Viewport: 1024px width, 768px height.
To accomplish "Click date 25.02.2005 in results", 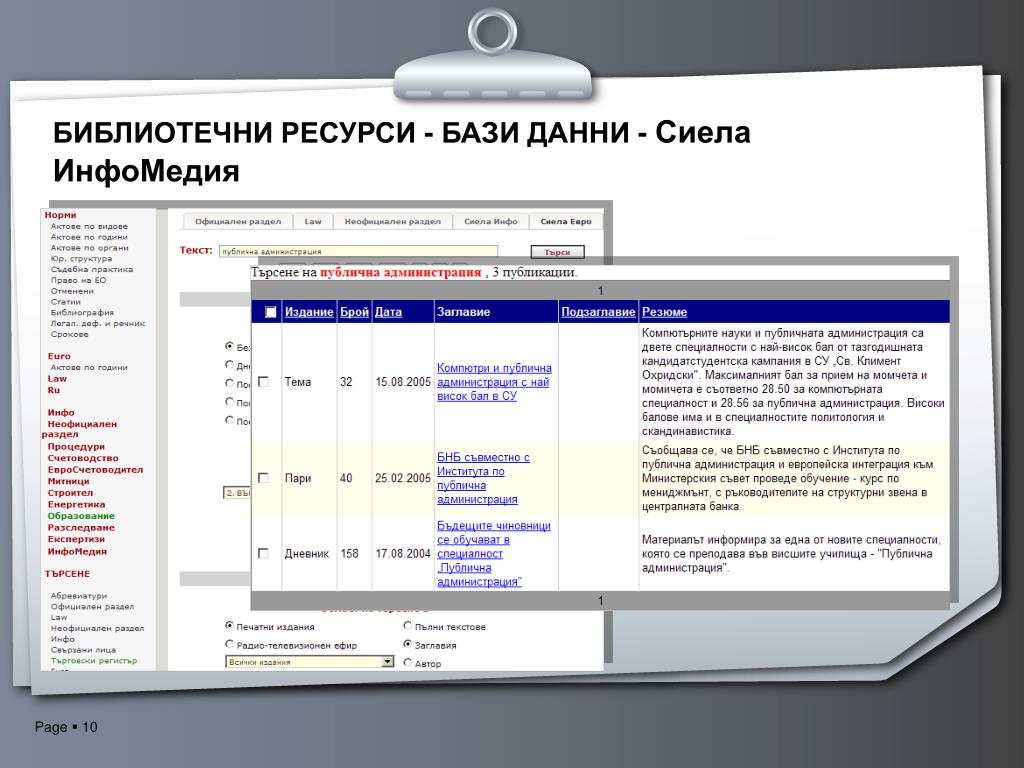I will 403,478.
